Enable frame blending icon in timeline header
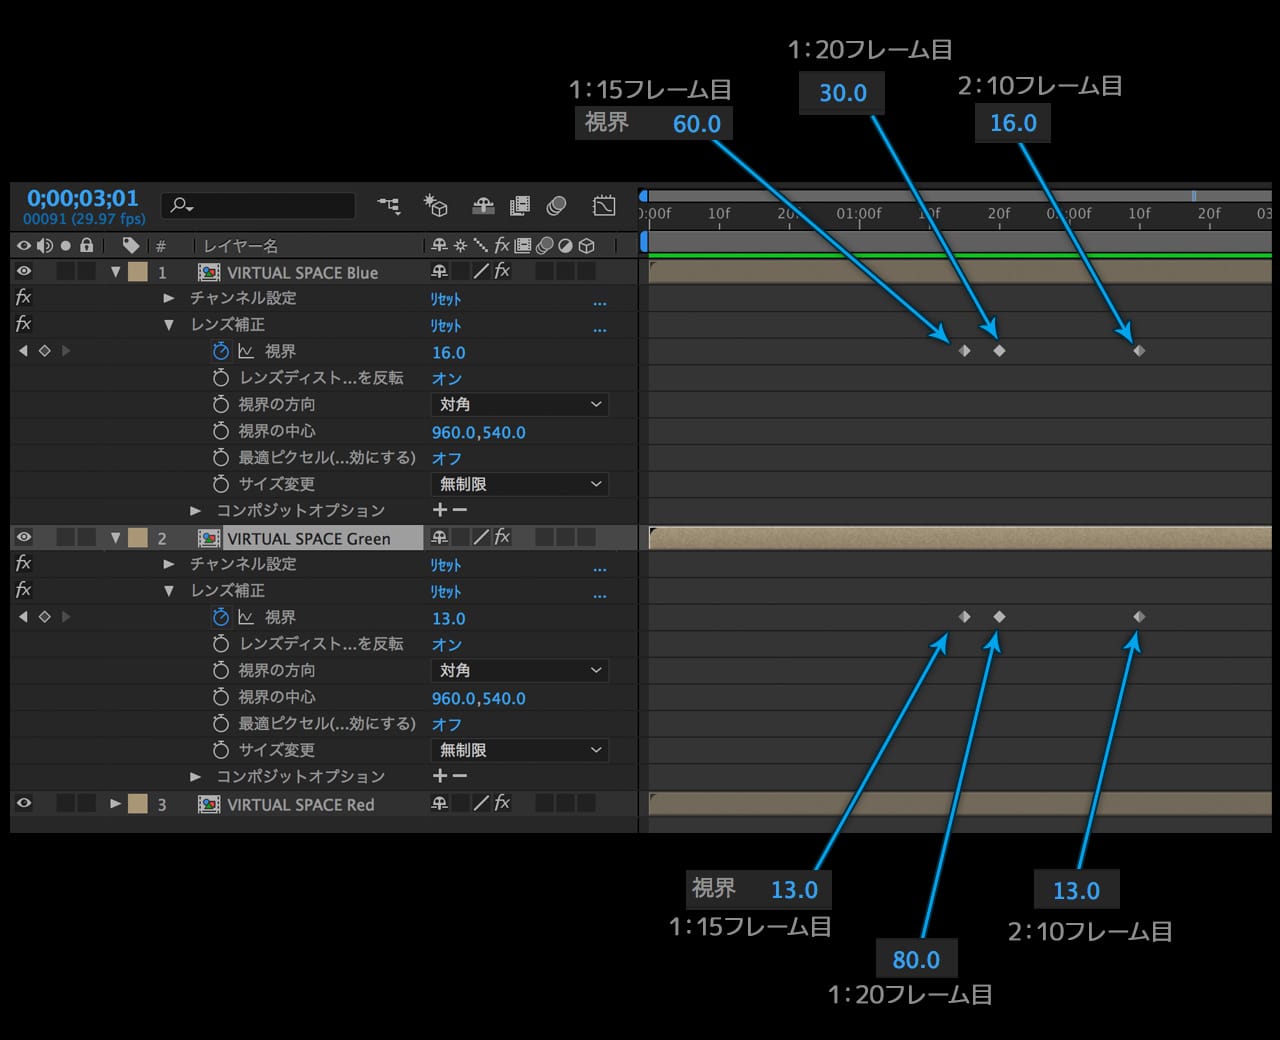This screenshot has width=1280, height=1040. point(520,206)
